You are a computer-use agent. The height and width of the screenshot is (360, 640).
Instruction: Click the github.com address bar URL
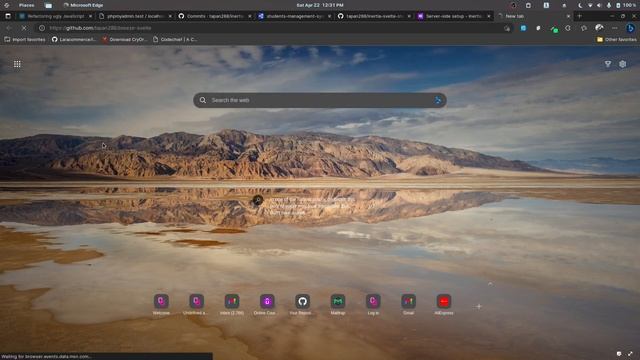coord(100,28)
